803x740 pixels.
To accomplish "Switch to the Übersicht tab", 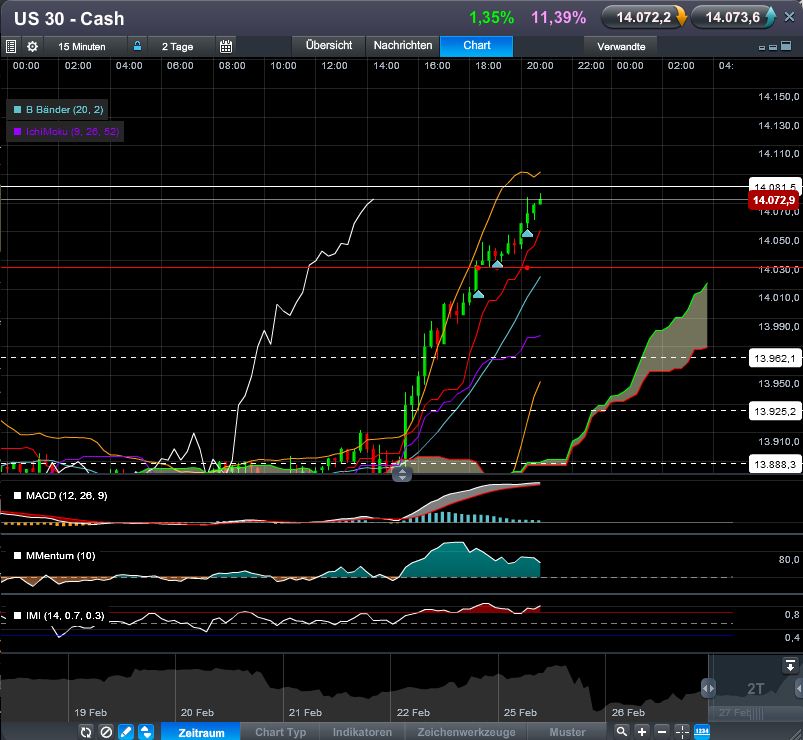I will point(328,46).
